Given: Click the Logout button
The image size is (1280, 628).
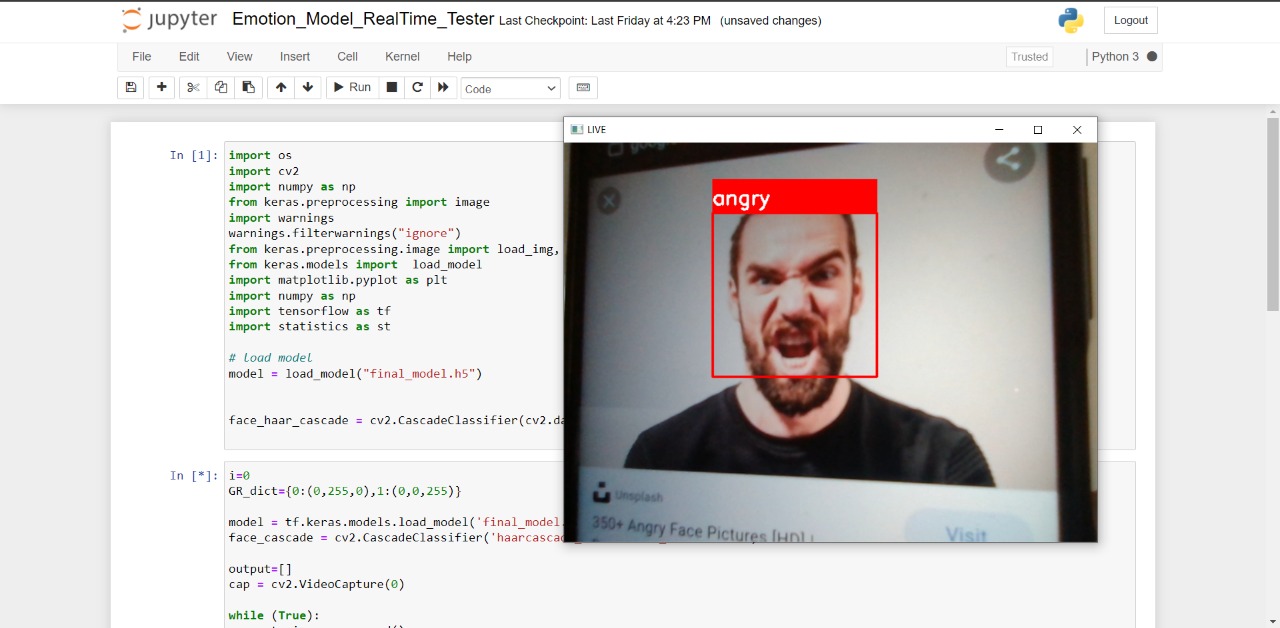Looking at the screenshot, I should [x=1131, y=20].
